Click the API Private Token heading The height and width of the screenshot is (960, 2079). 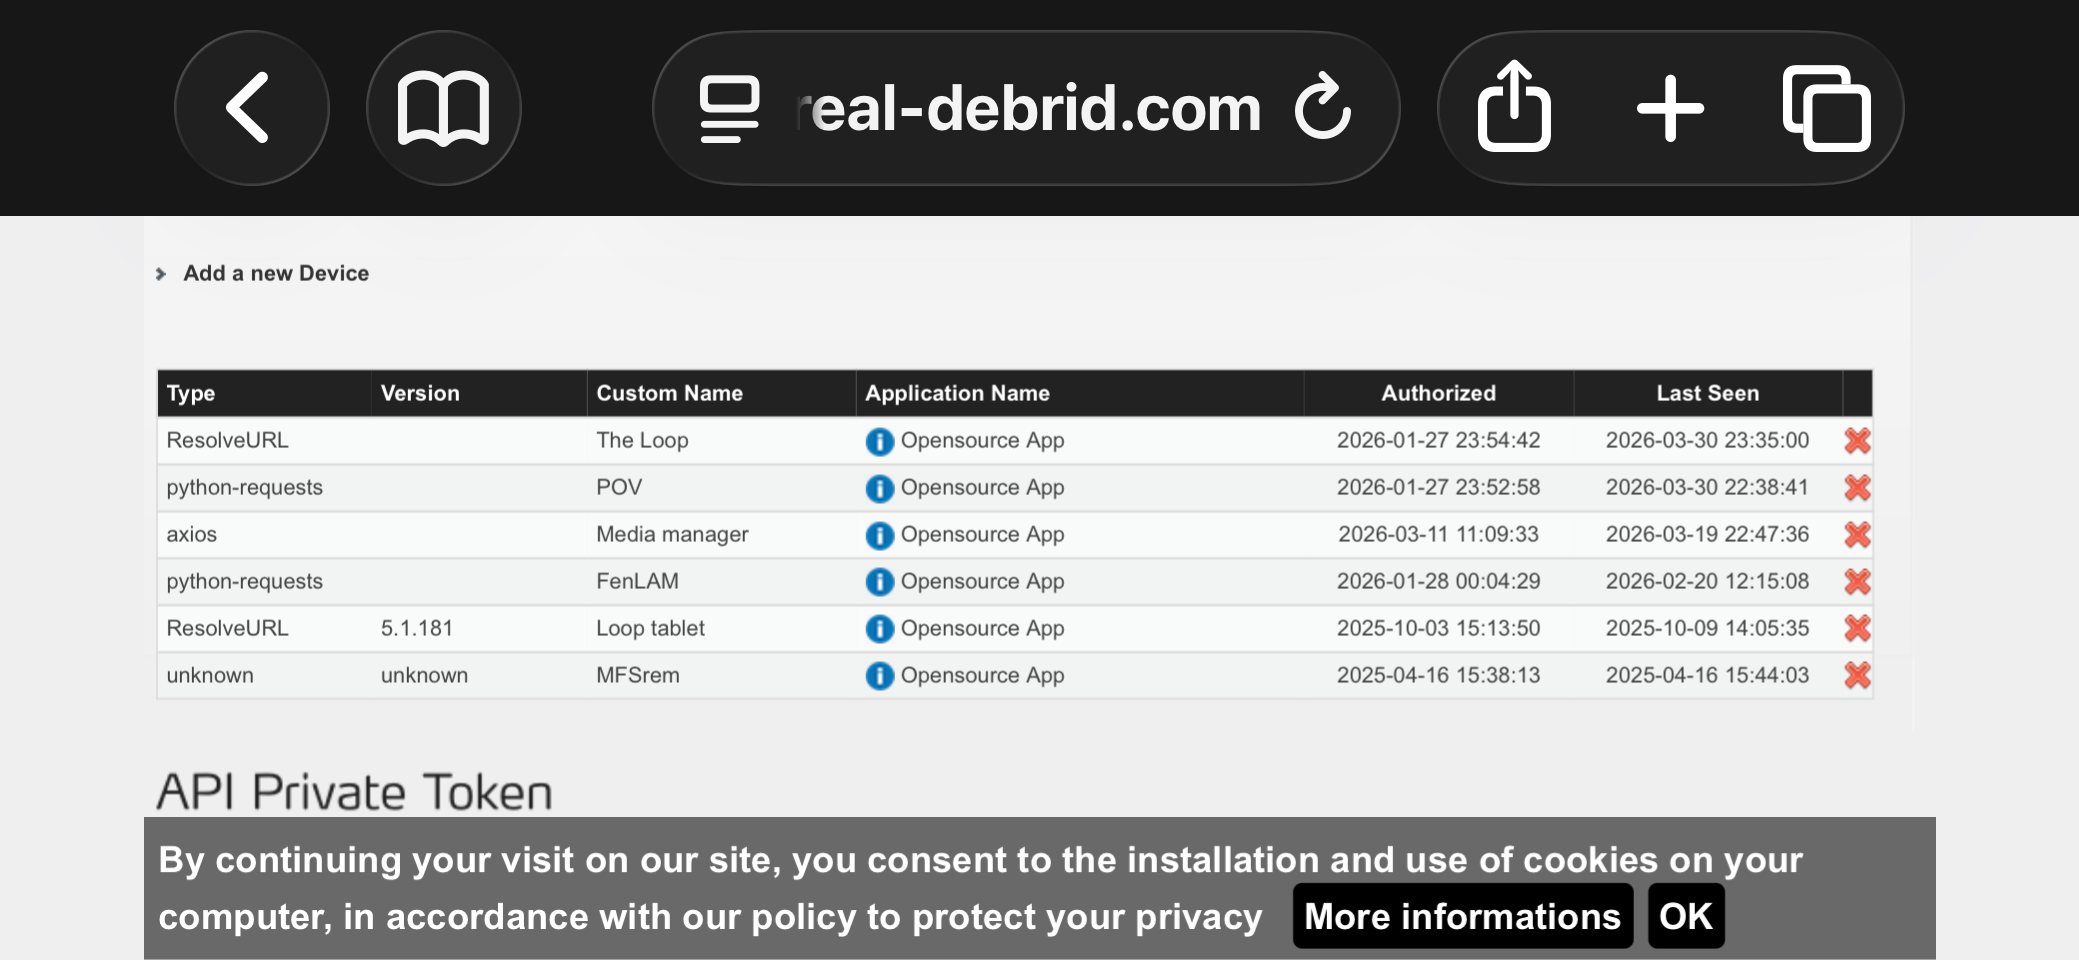point(354,792)
